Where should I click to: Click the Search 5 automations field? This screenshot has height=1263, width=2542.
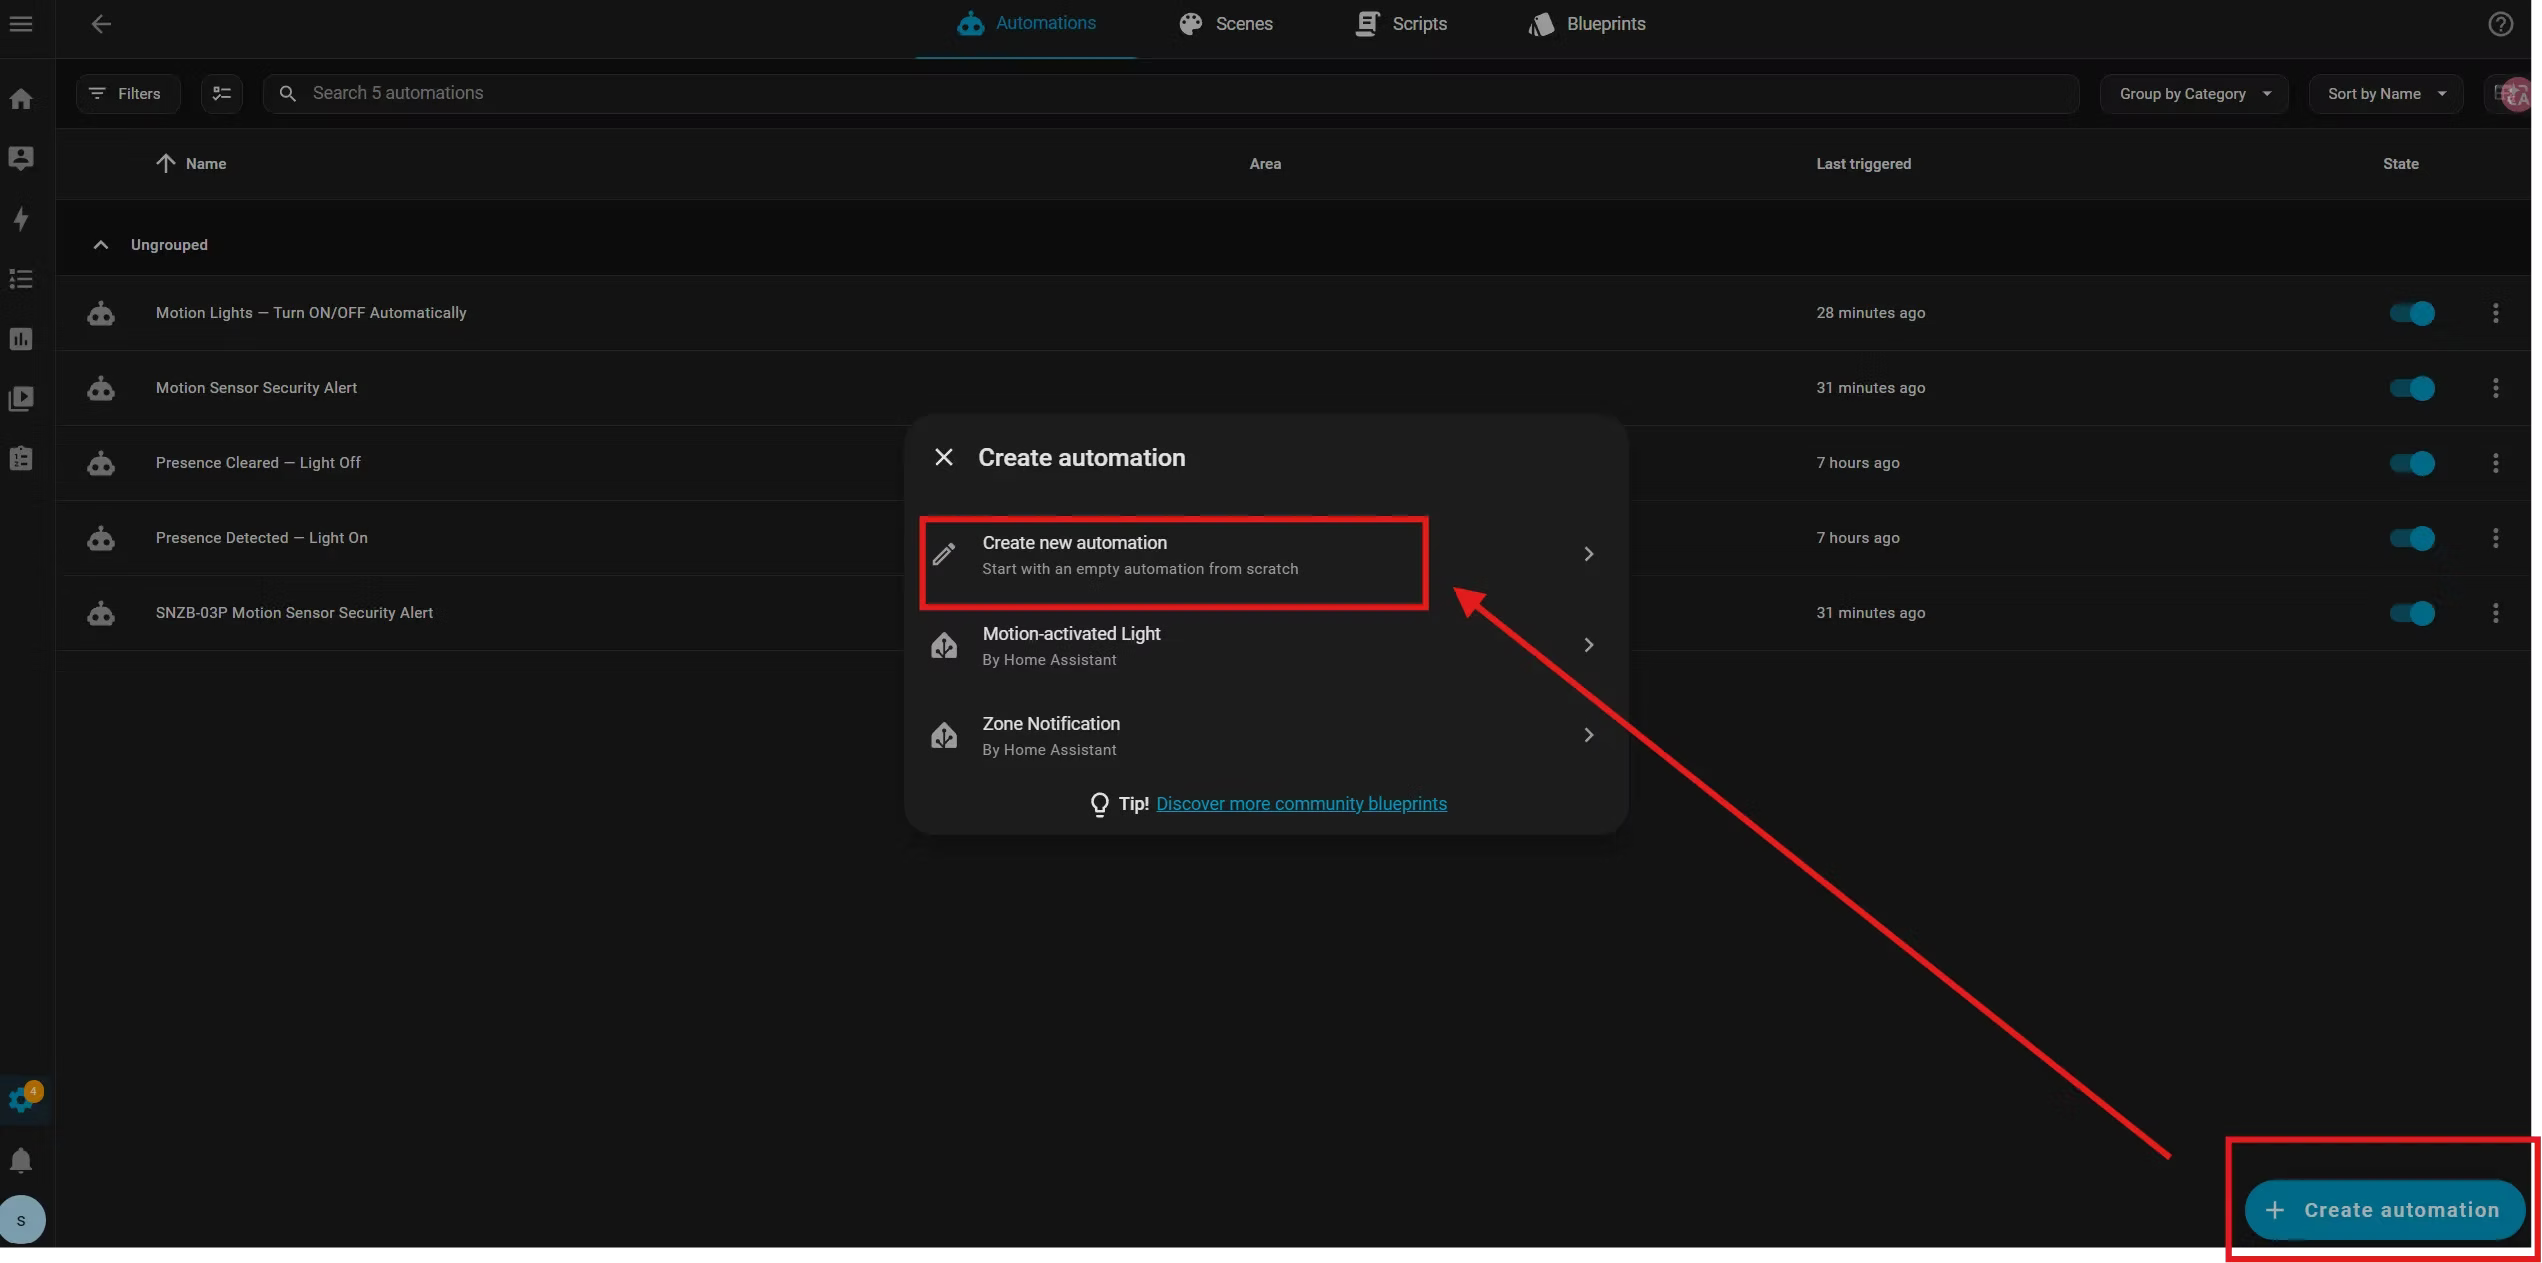coord(1170,93)
